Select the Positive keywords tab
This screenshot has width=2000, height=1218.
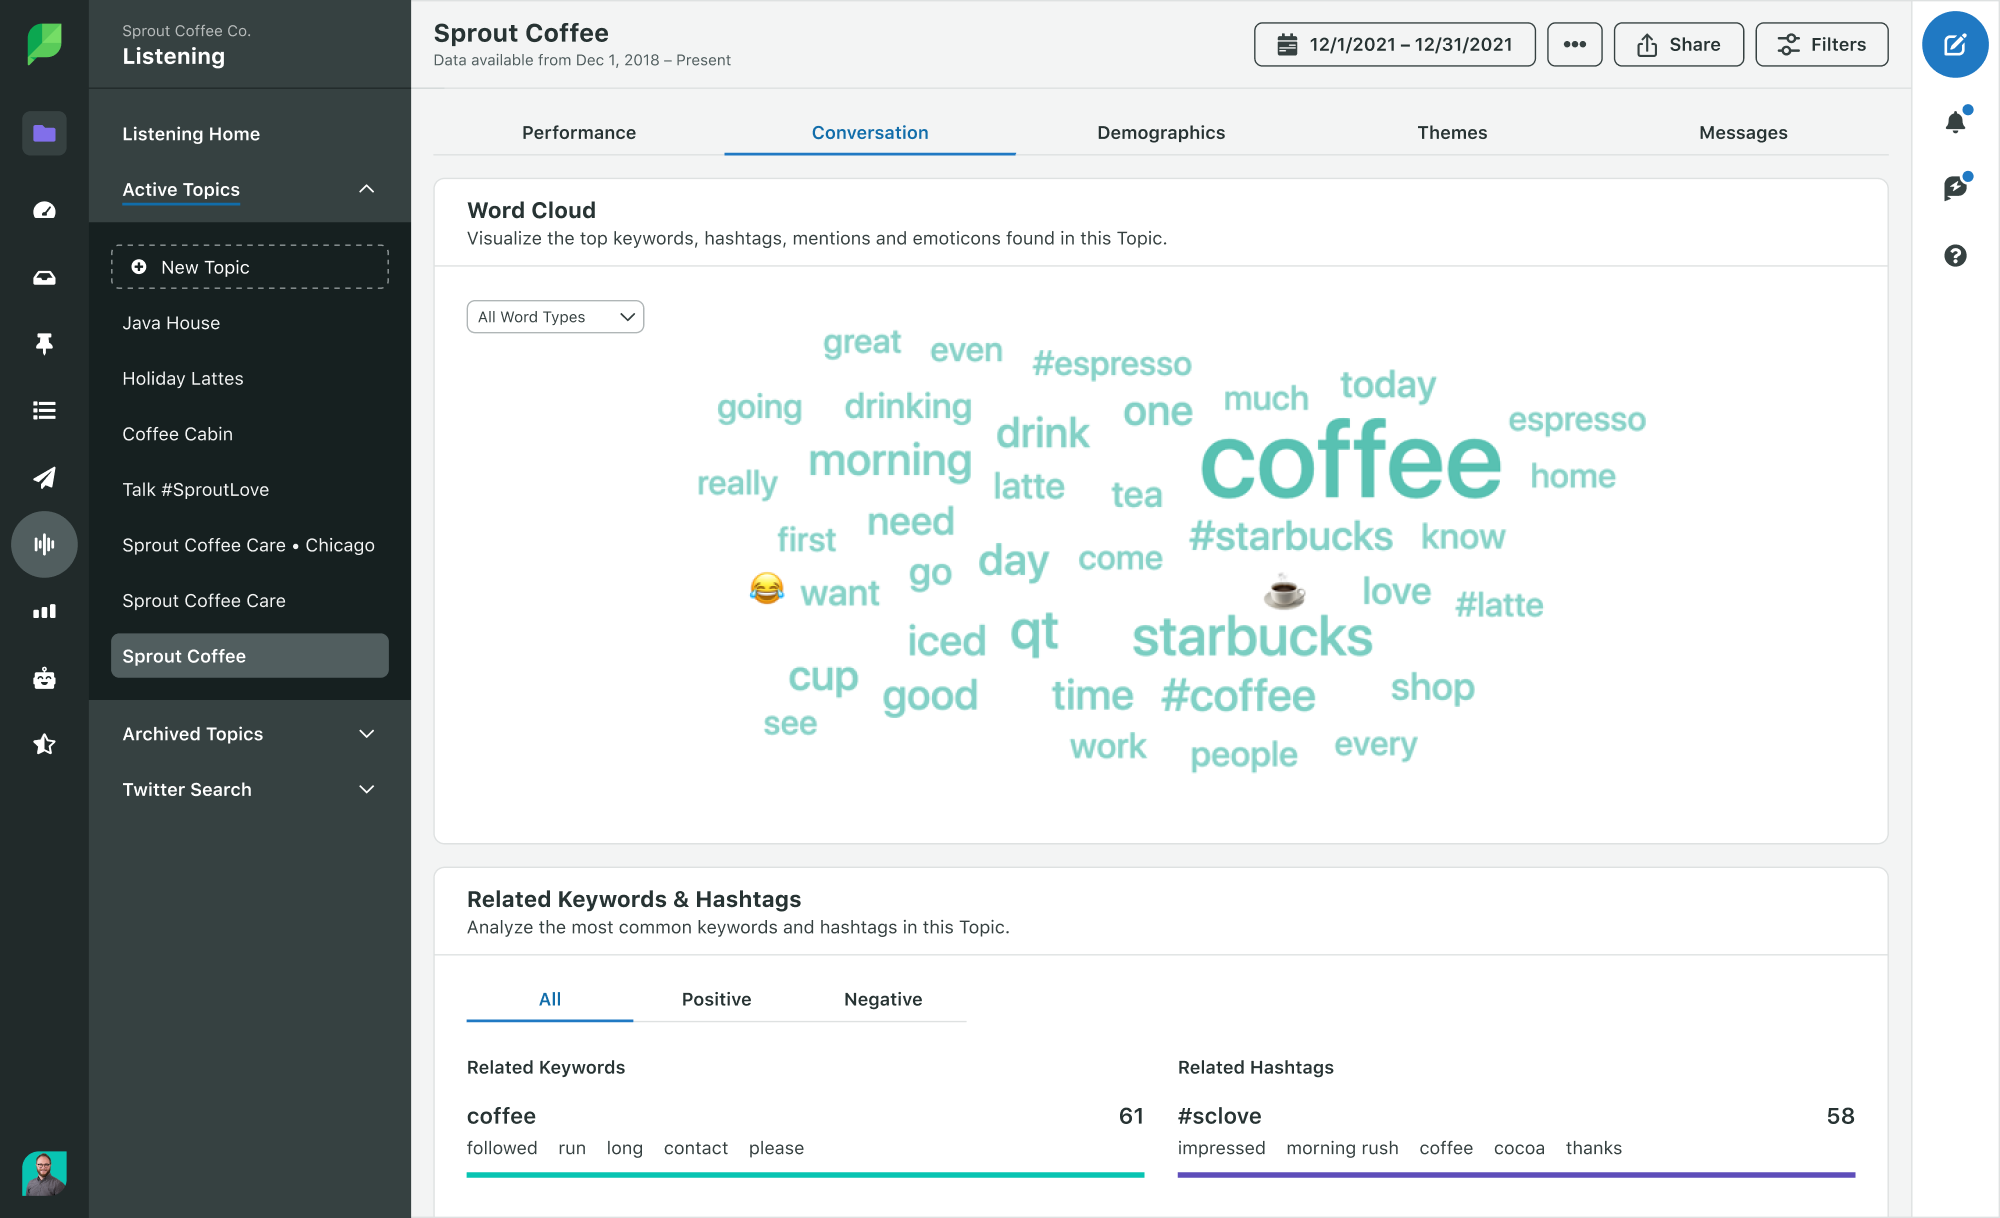[x=716, y=998]
